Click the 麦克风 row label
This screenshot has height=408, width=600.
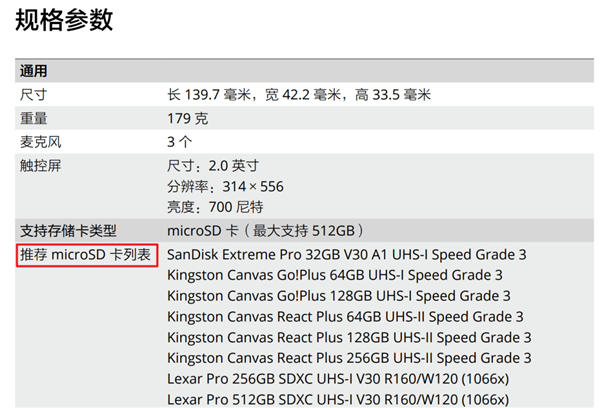tap(41, 142)
